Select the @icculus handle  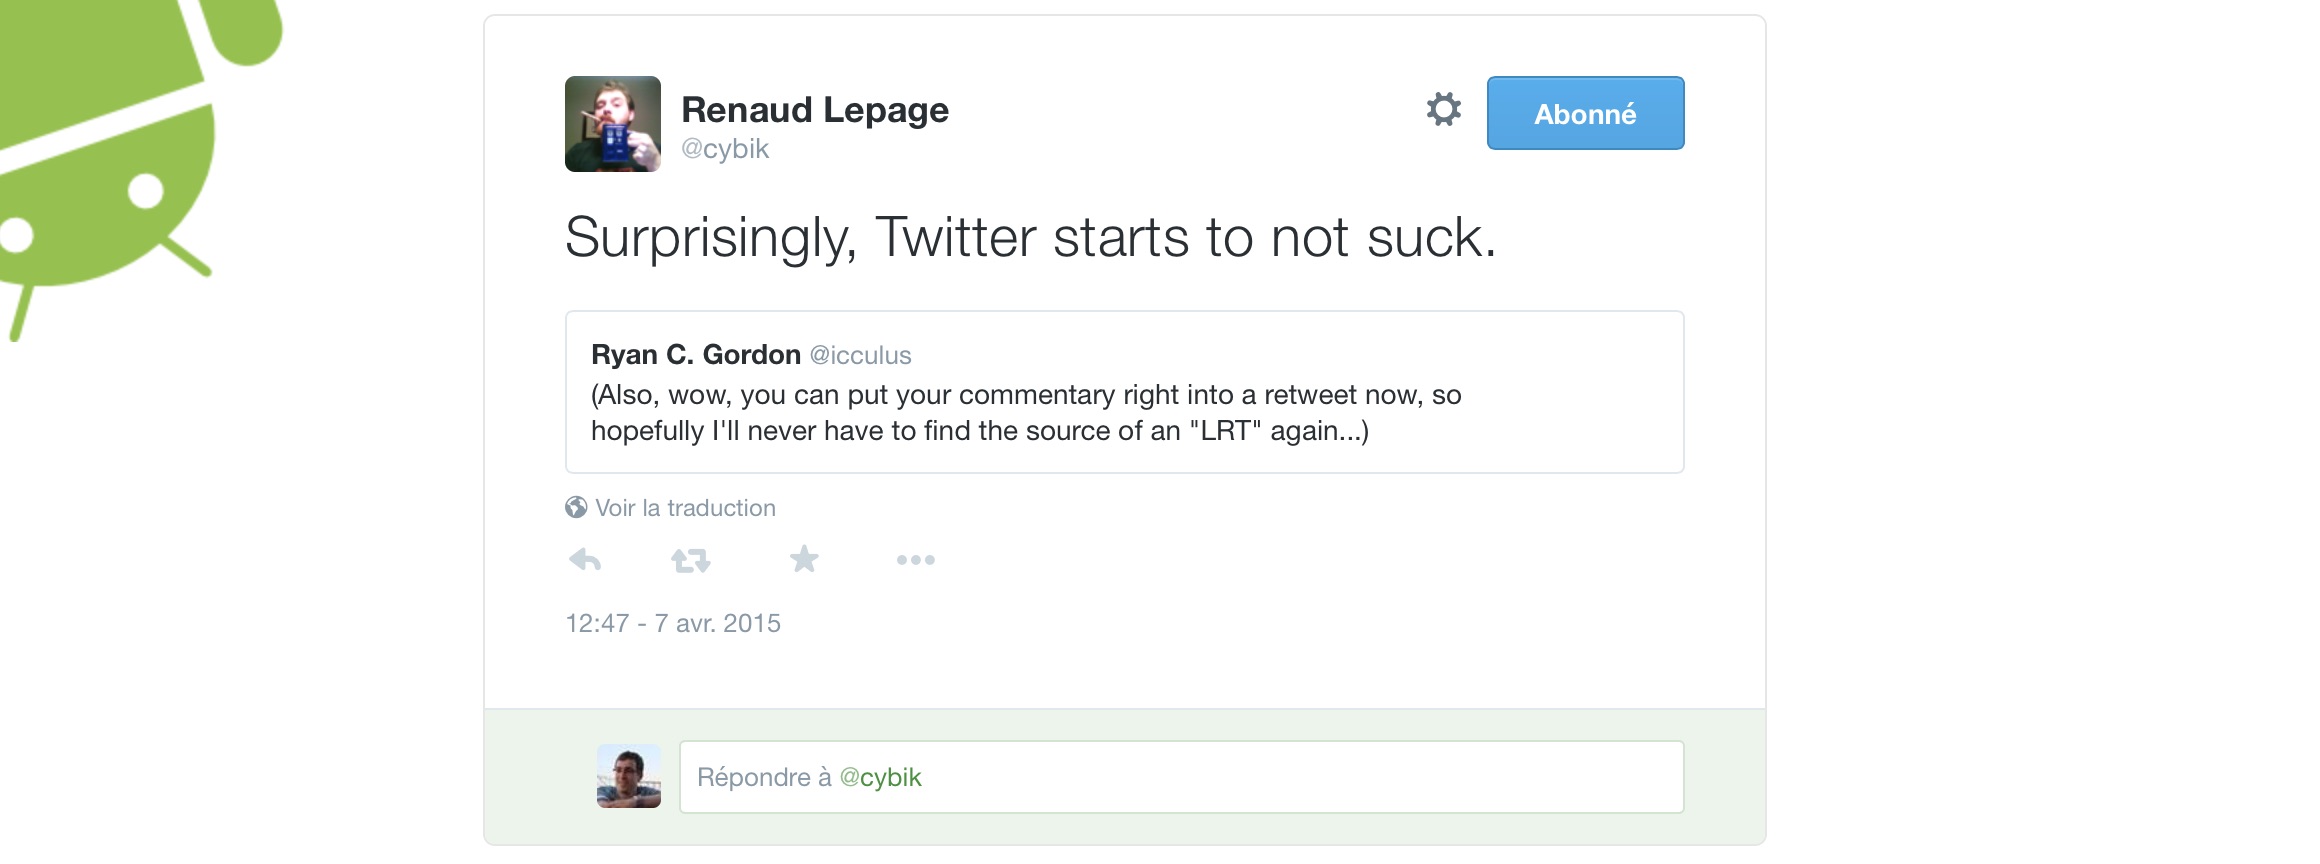click(x=862, y=353)
